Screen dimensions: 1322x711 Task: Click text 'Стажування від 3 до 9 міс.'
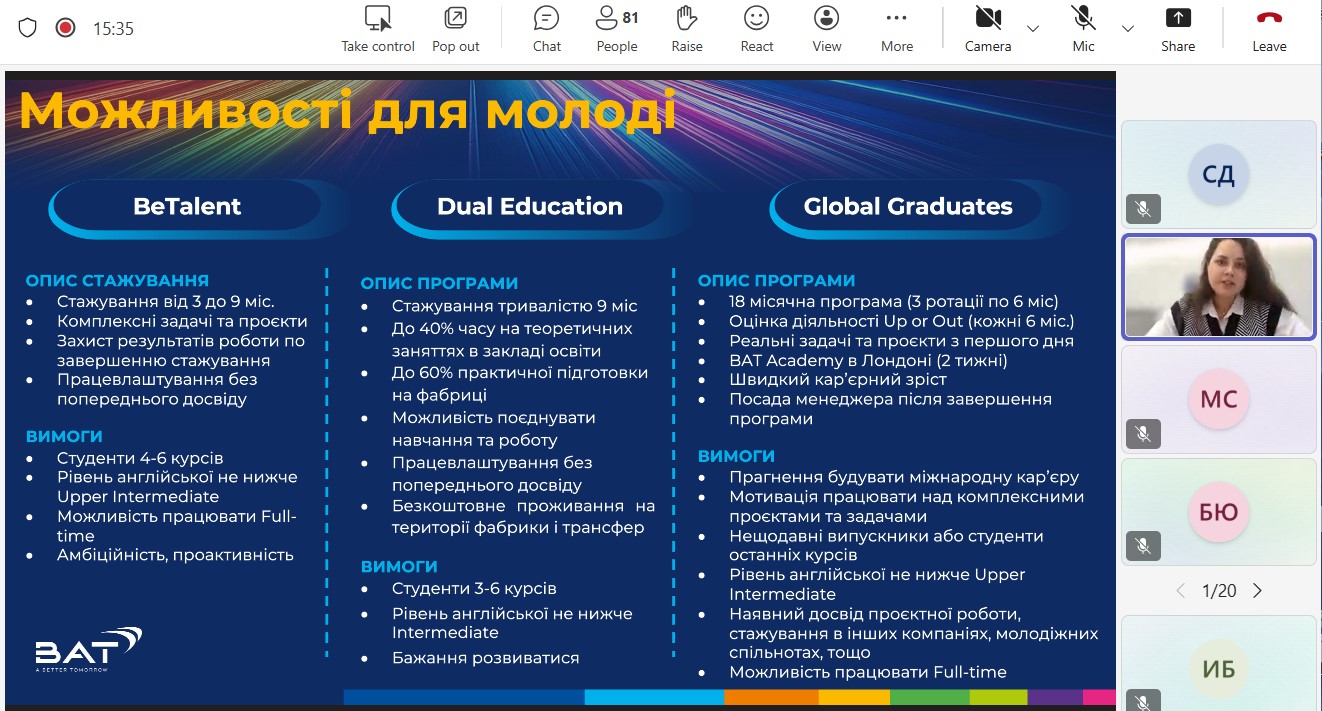[x=165, y=301]
